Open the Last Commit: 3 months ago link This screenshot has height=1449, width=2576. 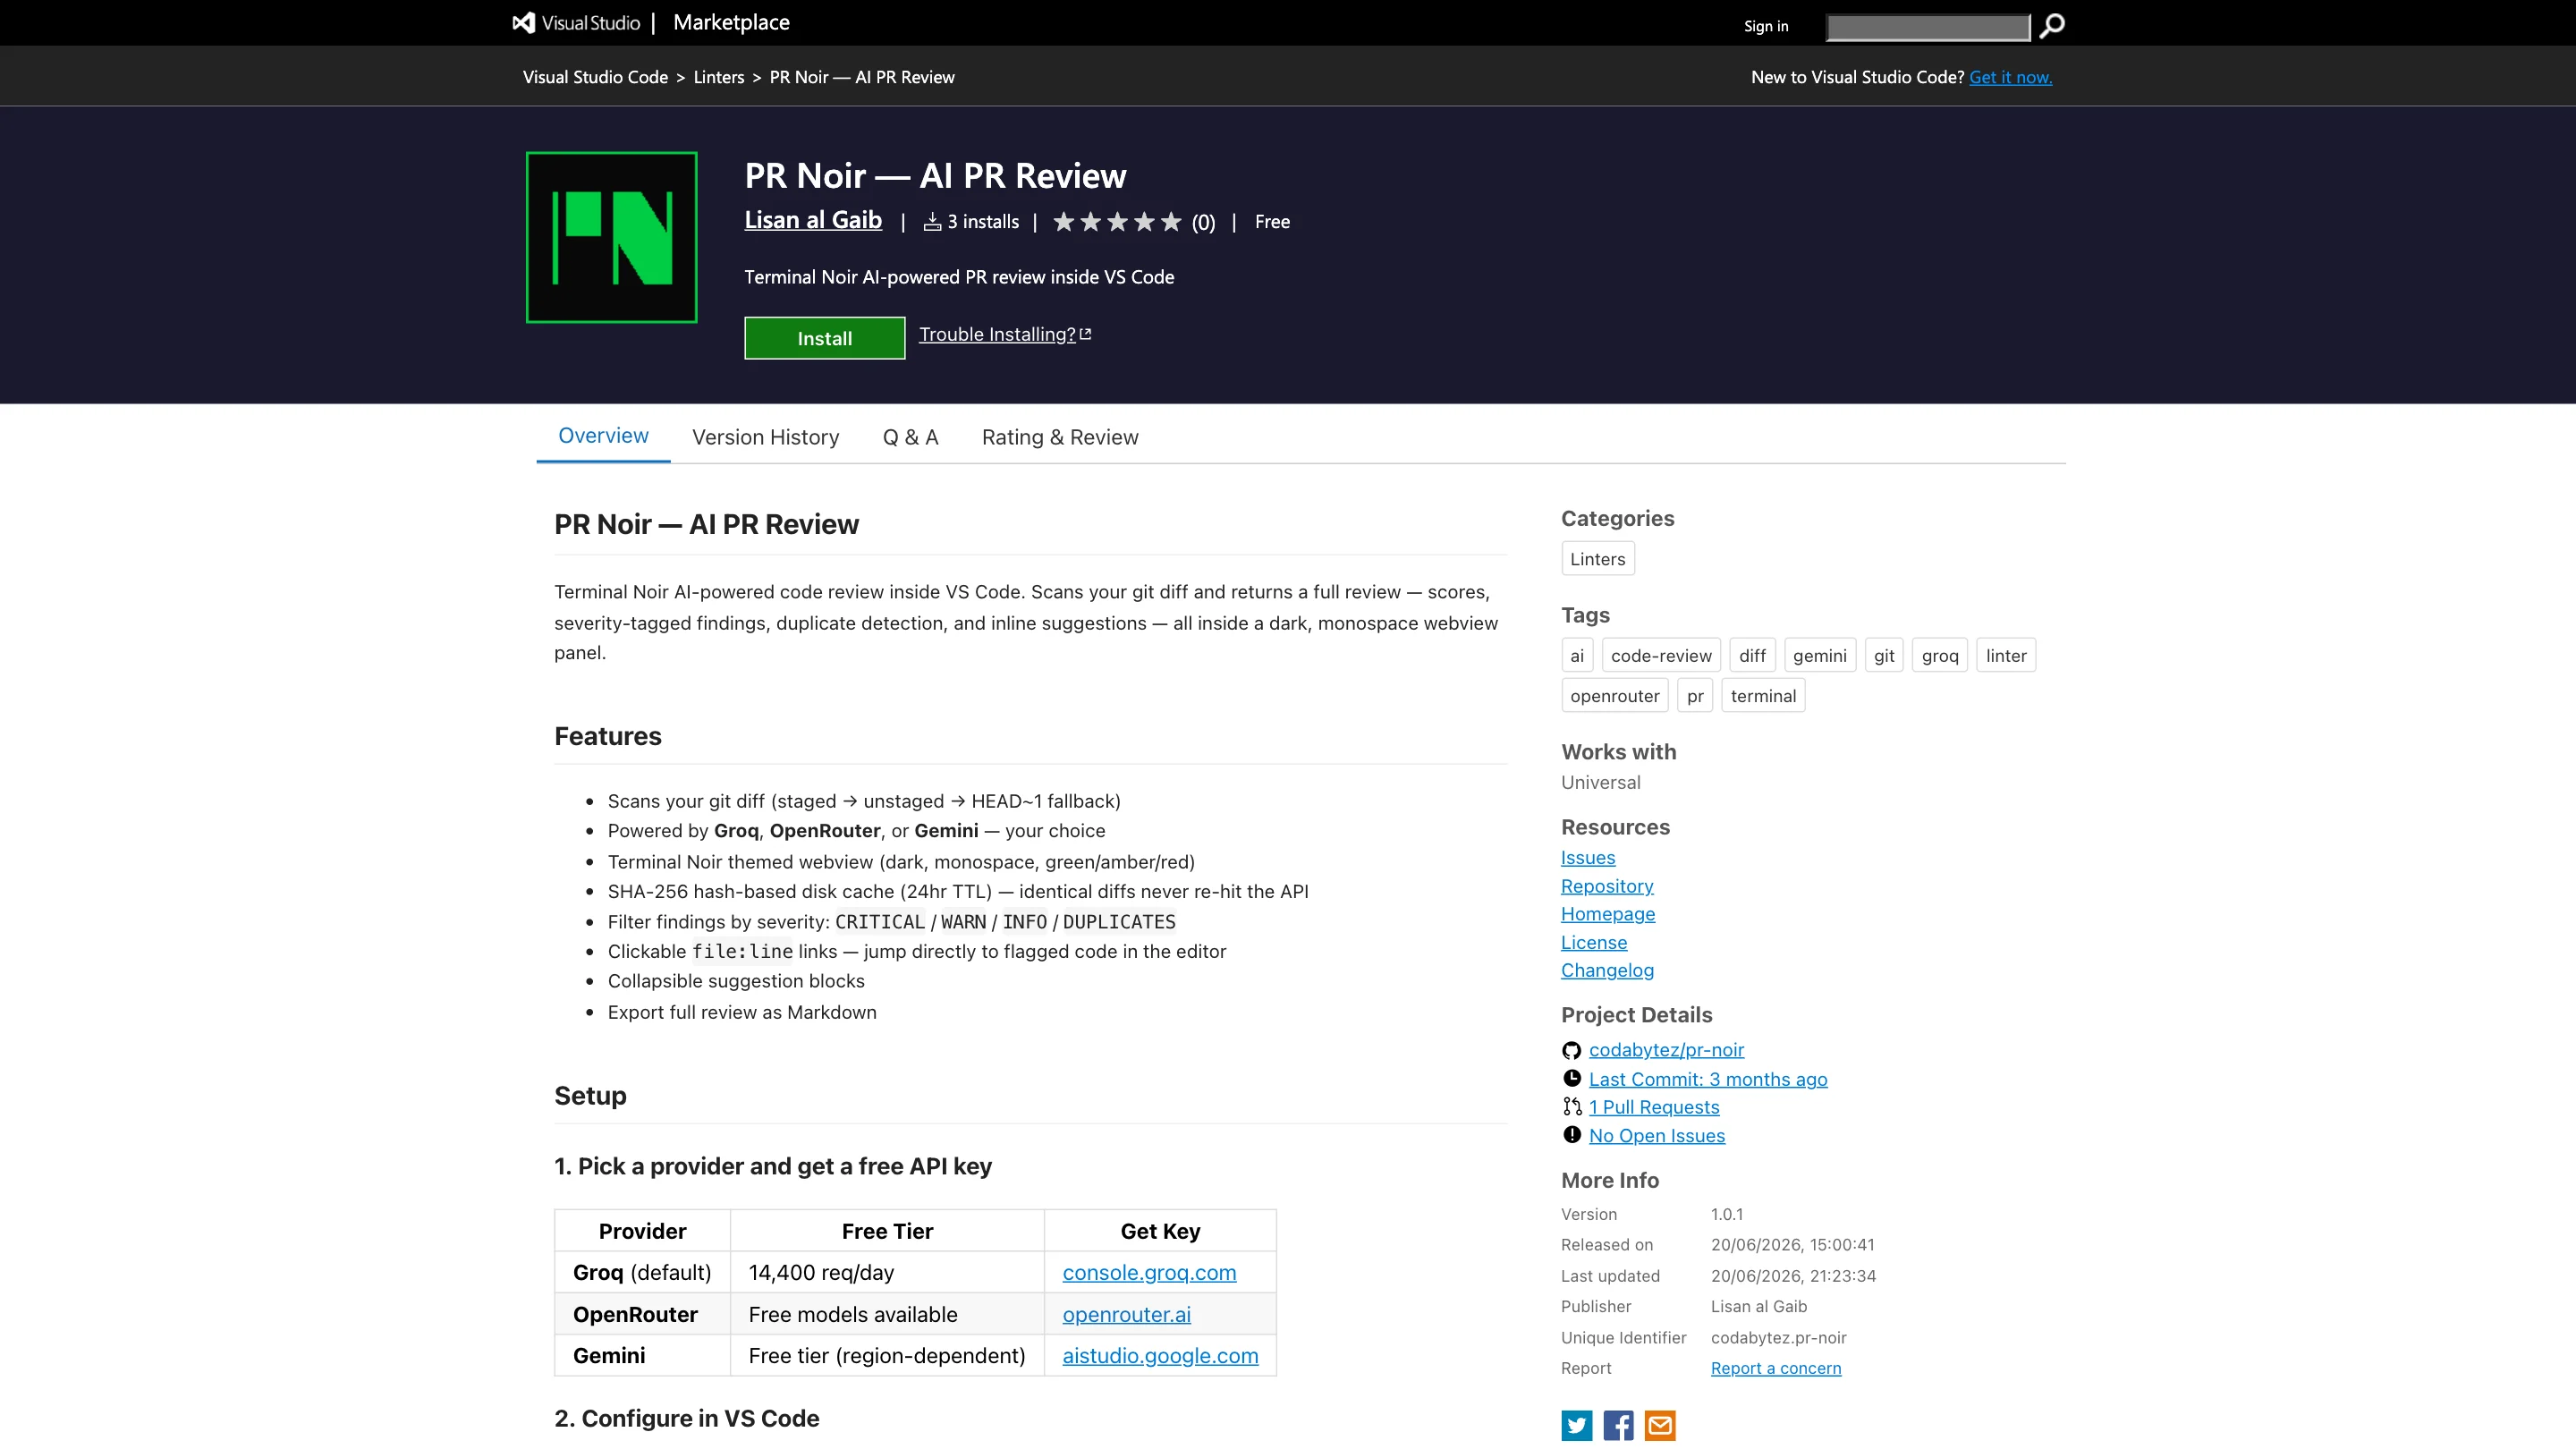point(1708,1079)
